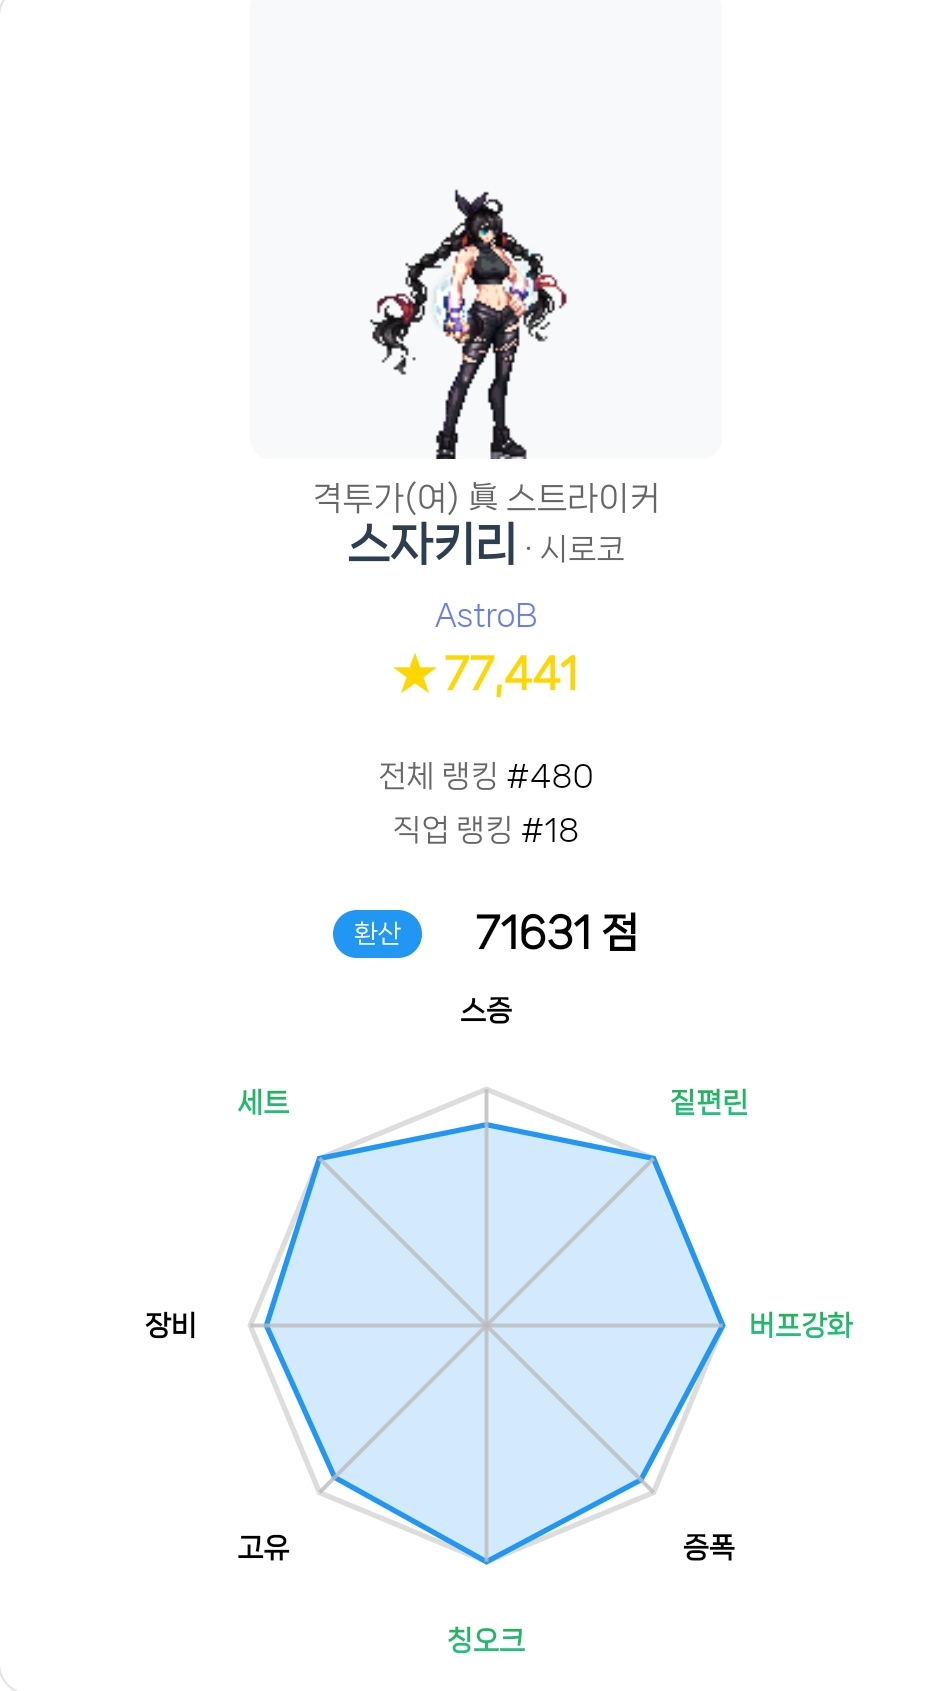Viewport: 950px width, 1691px height.
Task: Select the 장비 radar axis label
Action: click(171, 1325)
